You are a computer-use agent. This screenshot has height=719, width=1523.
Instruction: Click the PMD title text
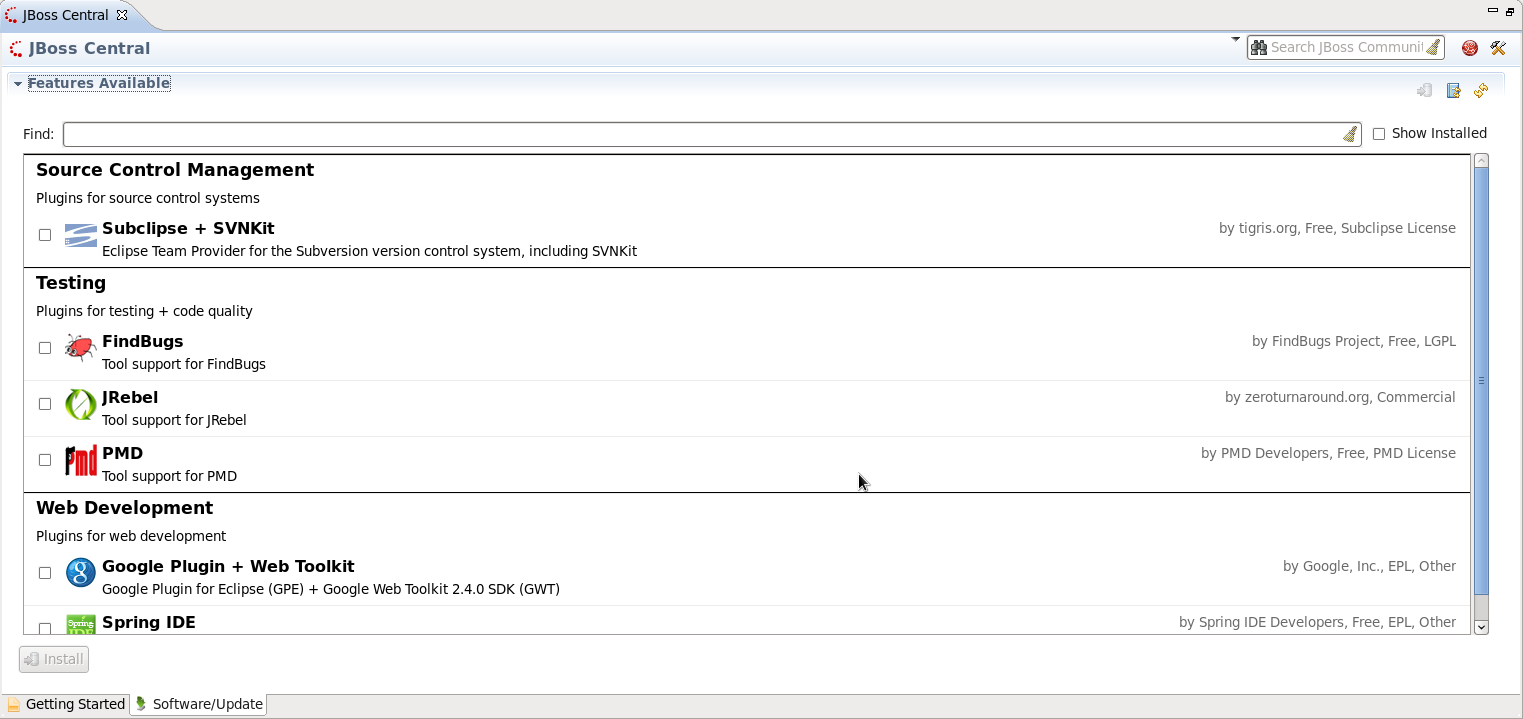123,453
